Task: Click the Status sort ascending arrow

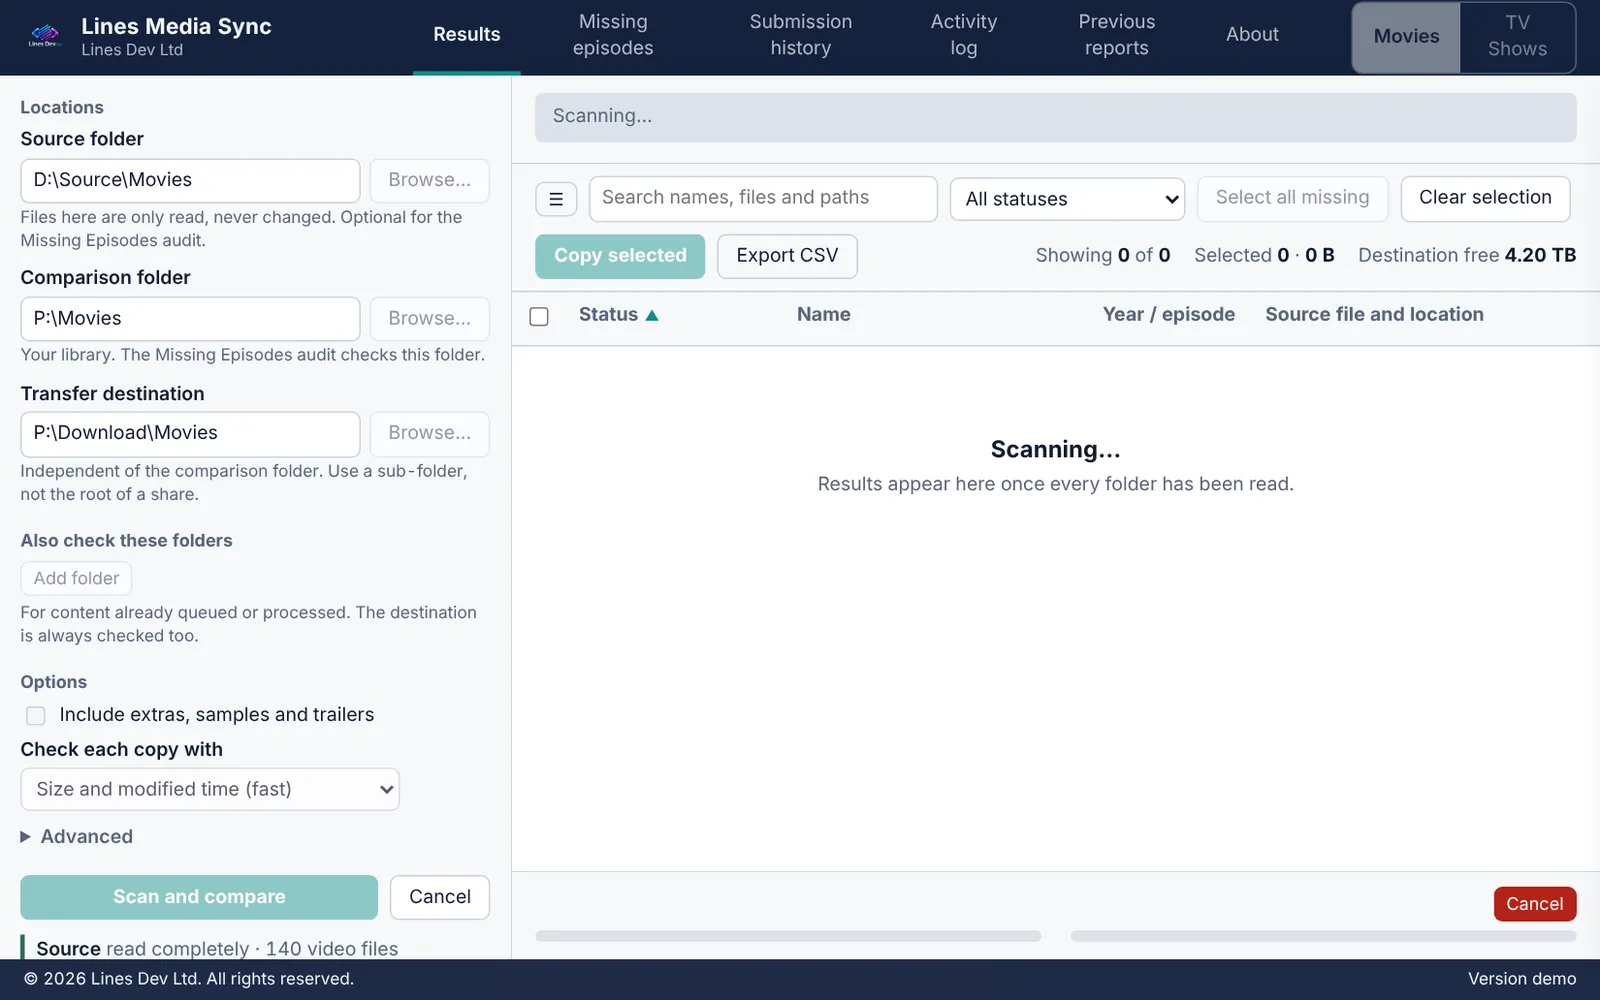Action: pyautogui.click(x=652, y=315)
